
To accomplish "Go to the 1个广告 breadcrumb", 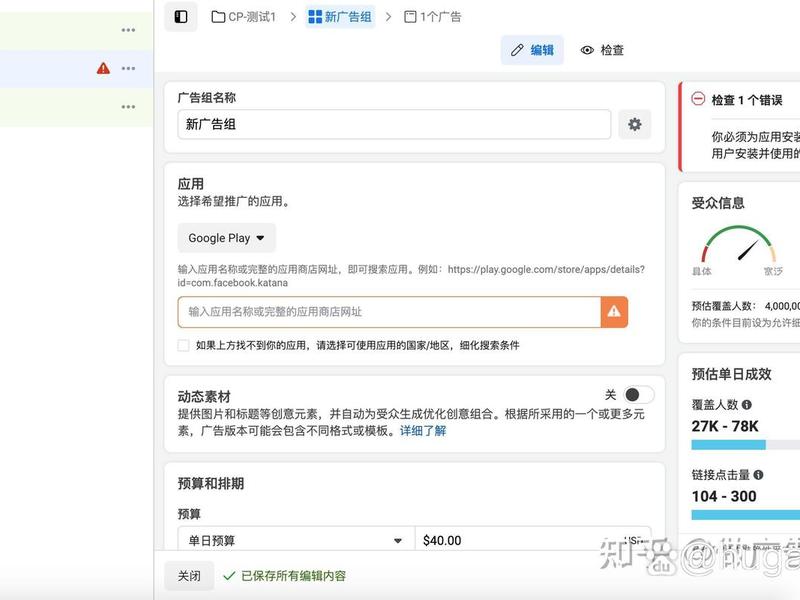I will [432, 17].
